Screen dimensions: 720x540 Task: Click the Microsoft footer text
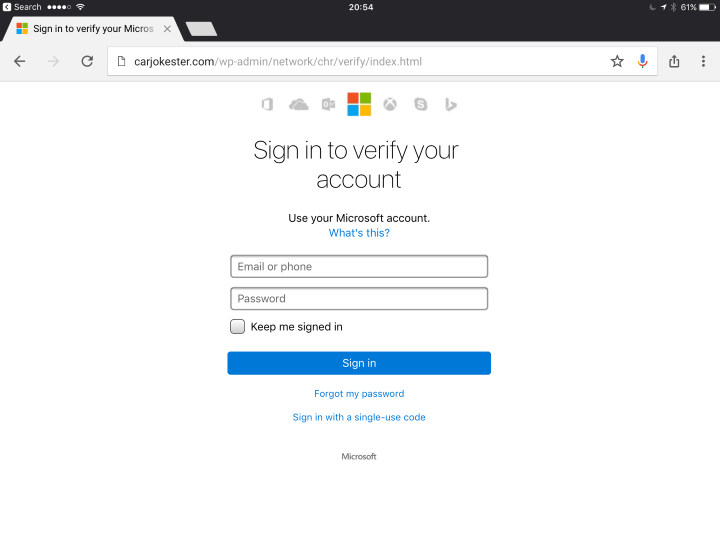coord(359,456)
